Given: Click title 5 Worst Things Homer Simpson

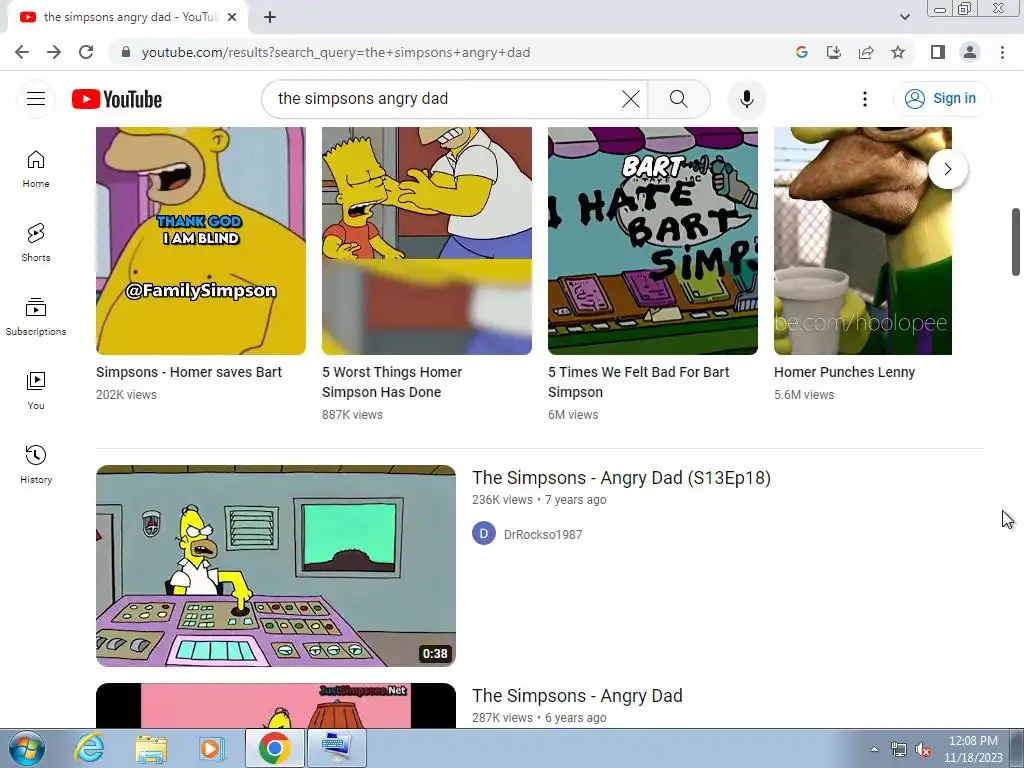Looking at the screenshot, I should tap(392, 382).
